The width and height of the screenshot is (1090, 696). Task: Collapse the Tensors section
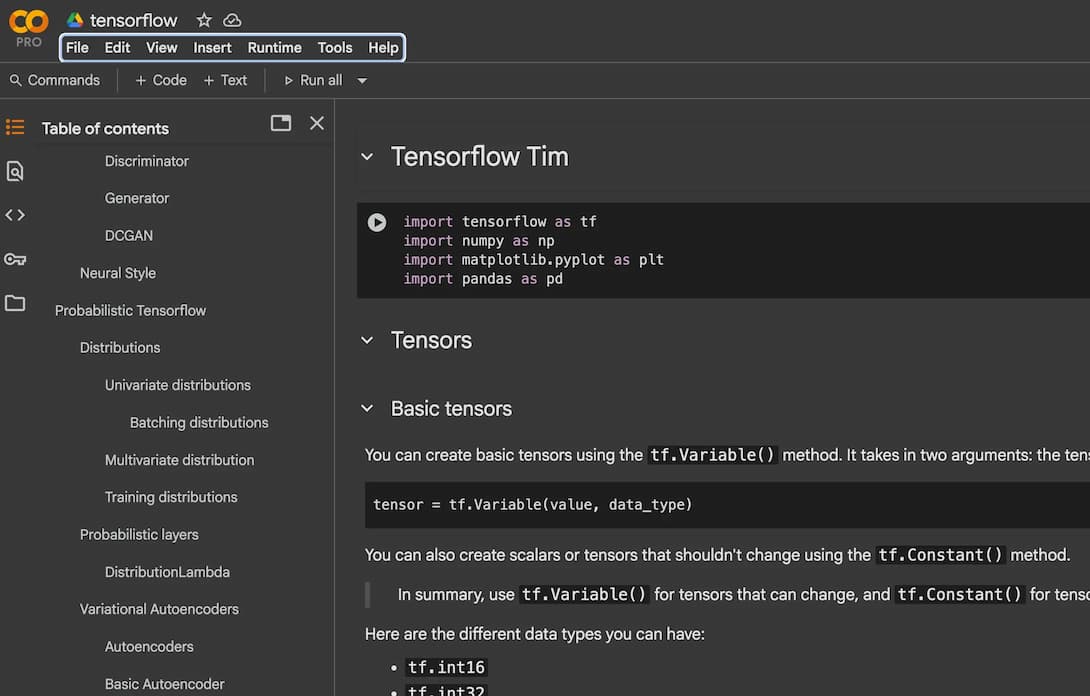pos(367,341)
